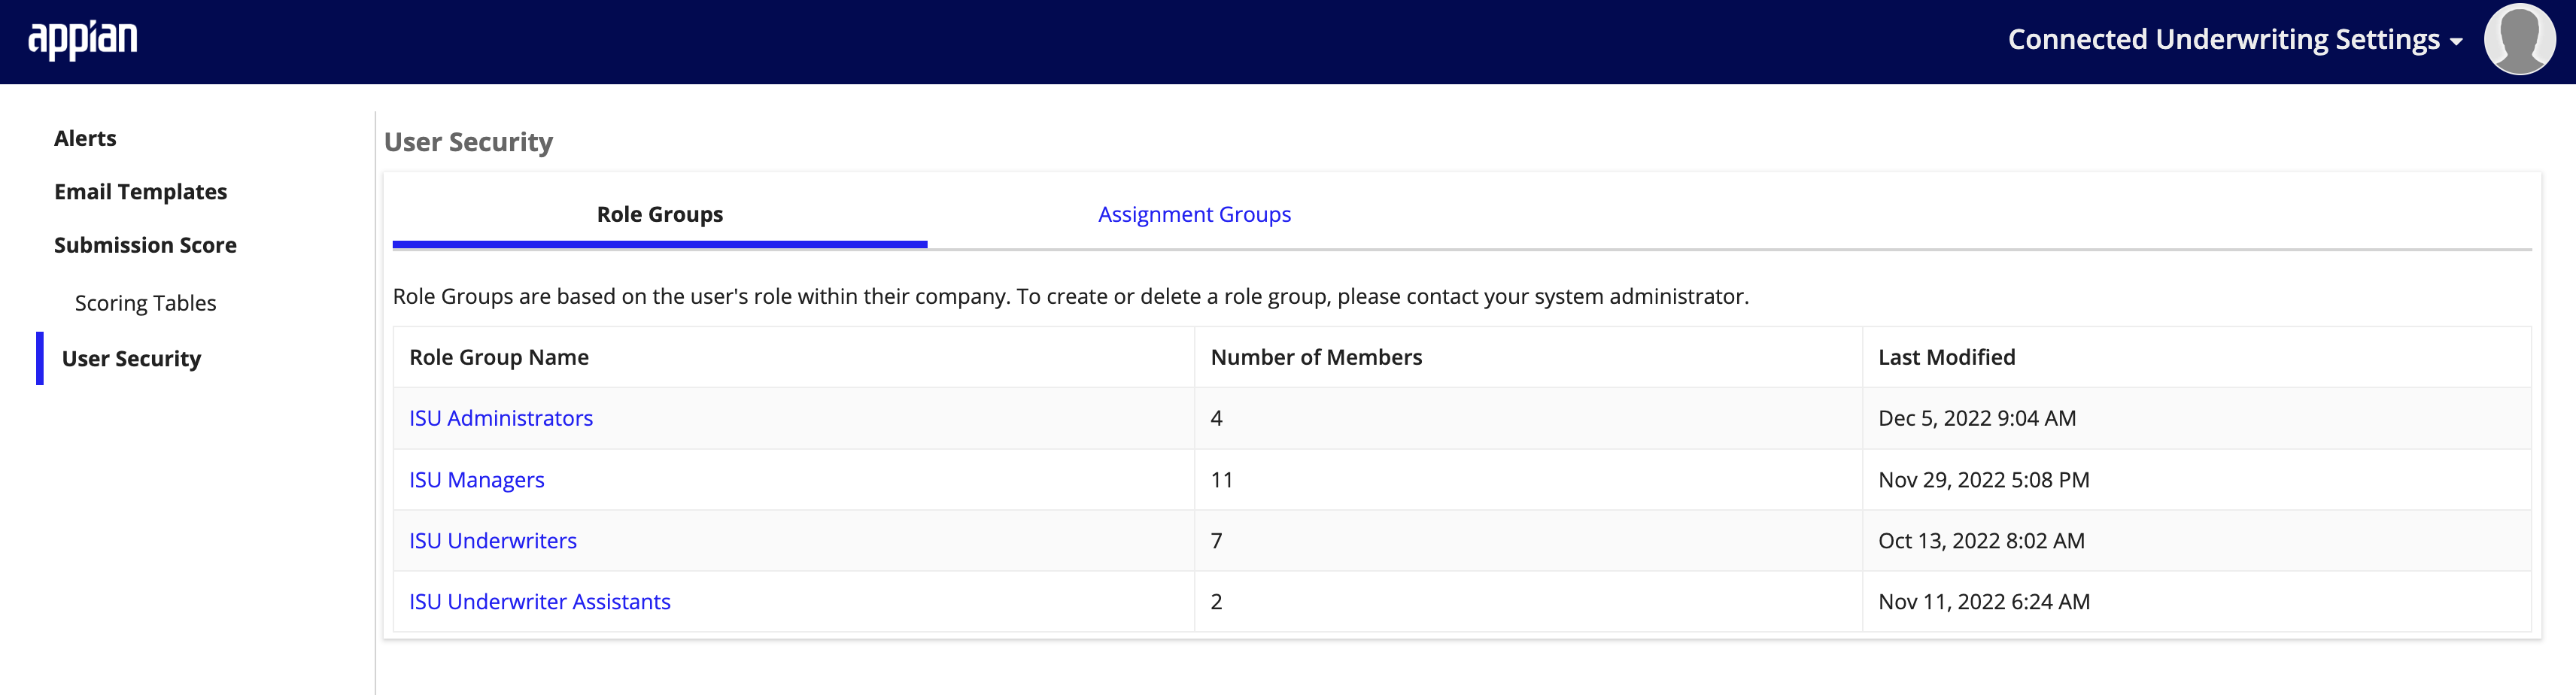Select User Security in sidebar
The width and height of the screenshot is (2576, 695).
tap(131, 358)
